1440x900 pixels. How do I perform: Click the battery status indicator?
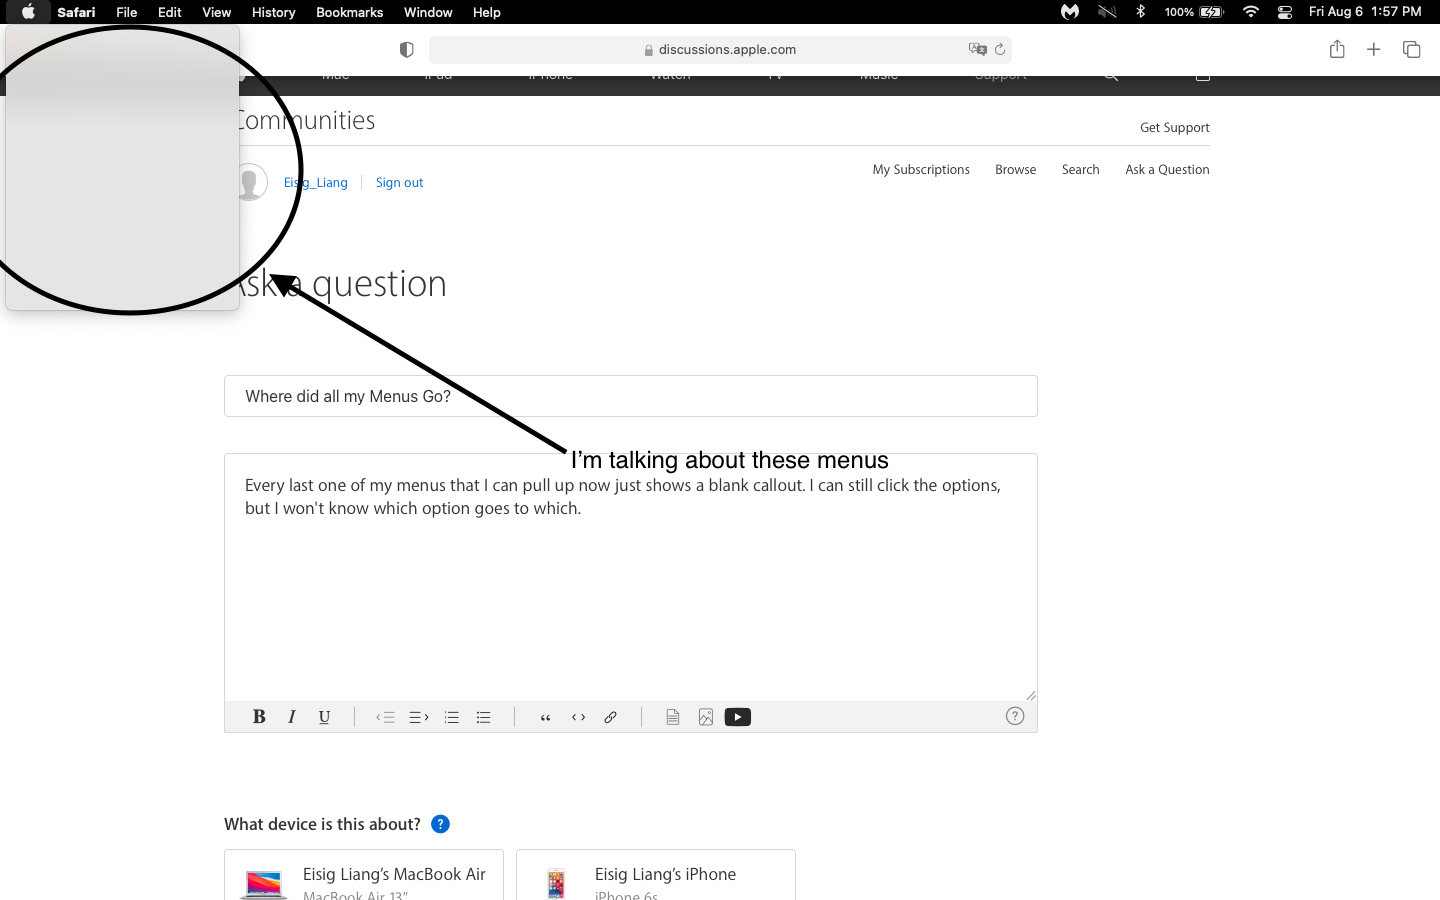[1194, 12]
